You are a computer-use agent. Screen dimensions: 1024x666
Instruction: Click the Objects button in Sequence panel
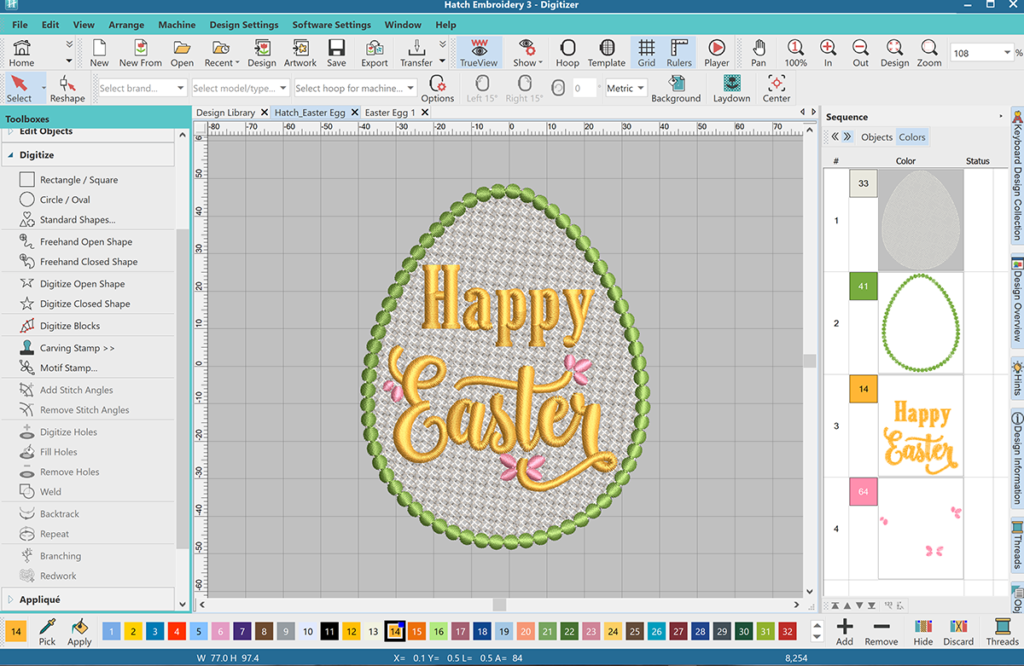pos(876,137)
